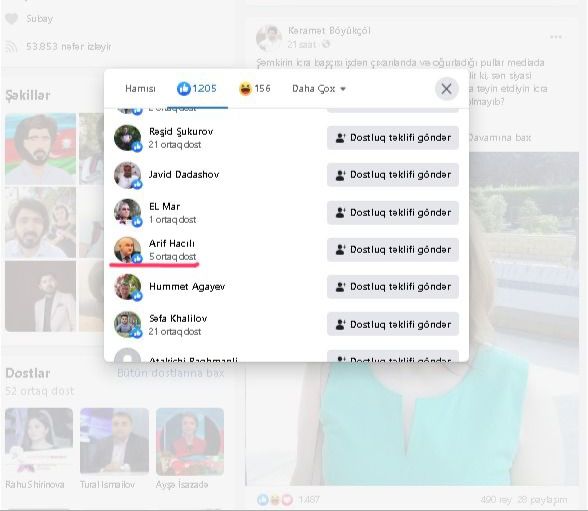Viewport: 588px width, 511px height.
Task: Click '1 ortaq dost' under EL Mar
Action: (x=172, y=219)
